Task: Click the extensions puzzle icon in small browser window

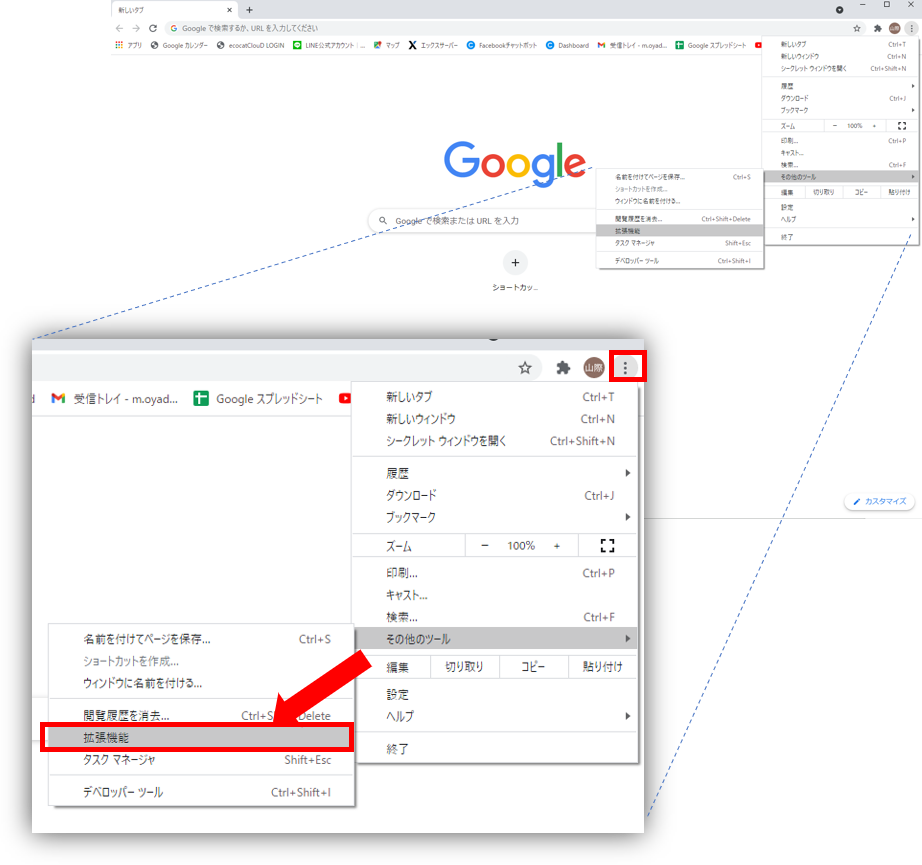Action: 877,28
